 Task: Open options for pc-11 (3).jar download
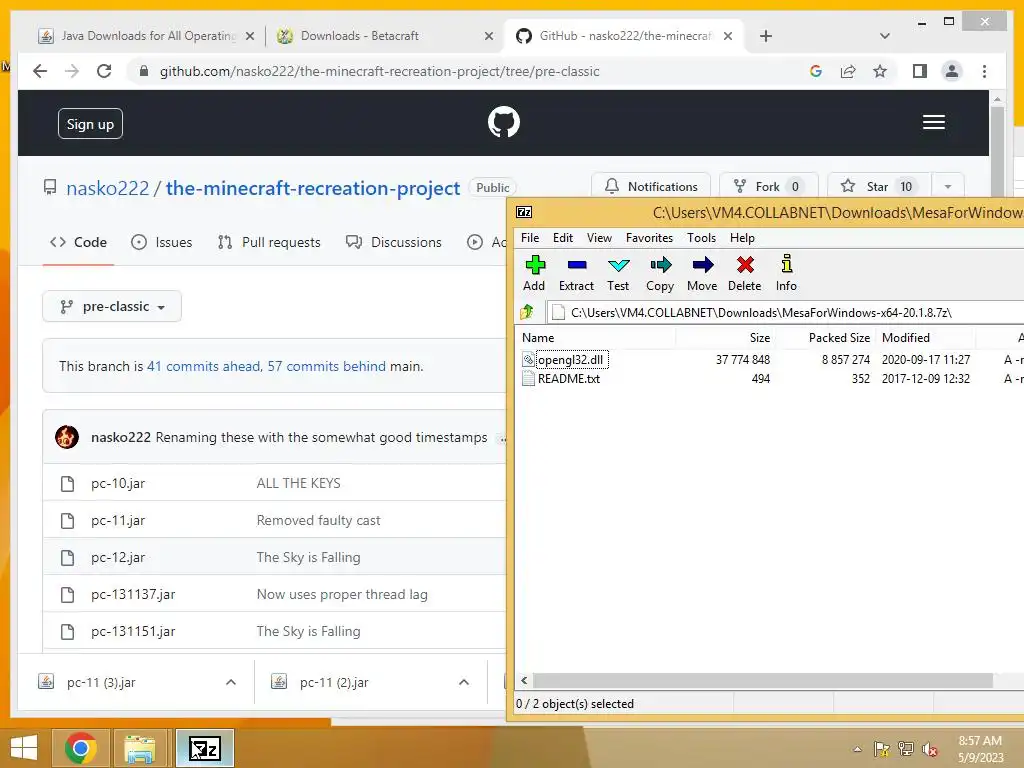tap(231, 682)
